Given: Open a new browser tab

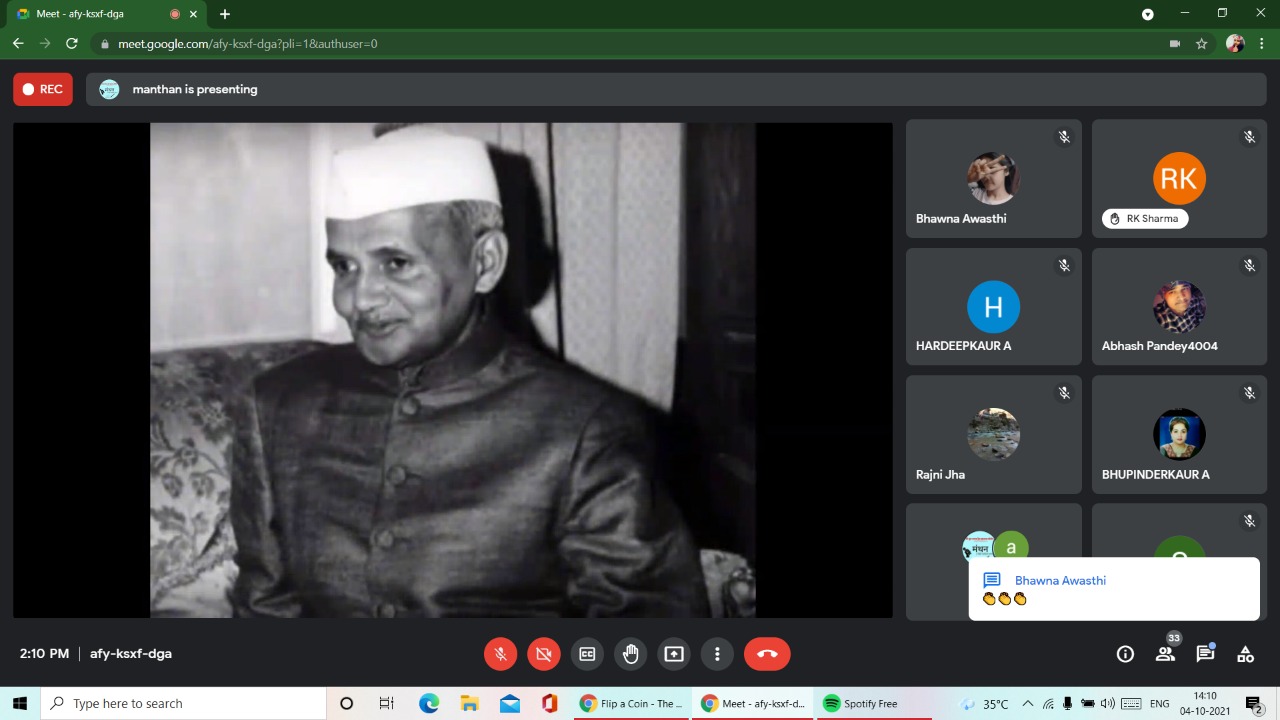Looking at the screenshot, I should (x=225, y=14).
